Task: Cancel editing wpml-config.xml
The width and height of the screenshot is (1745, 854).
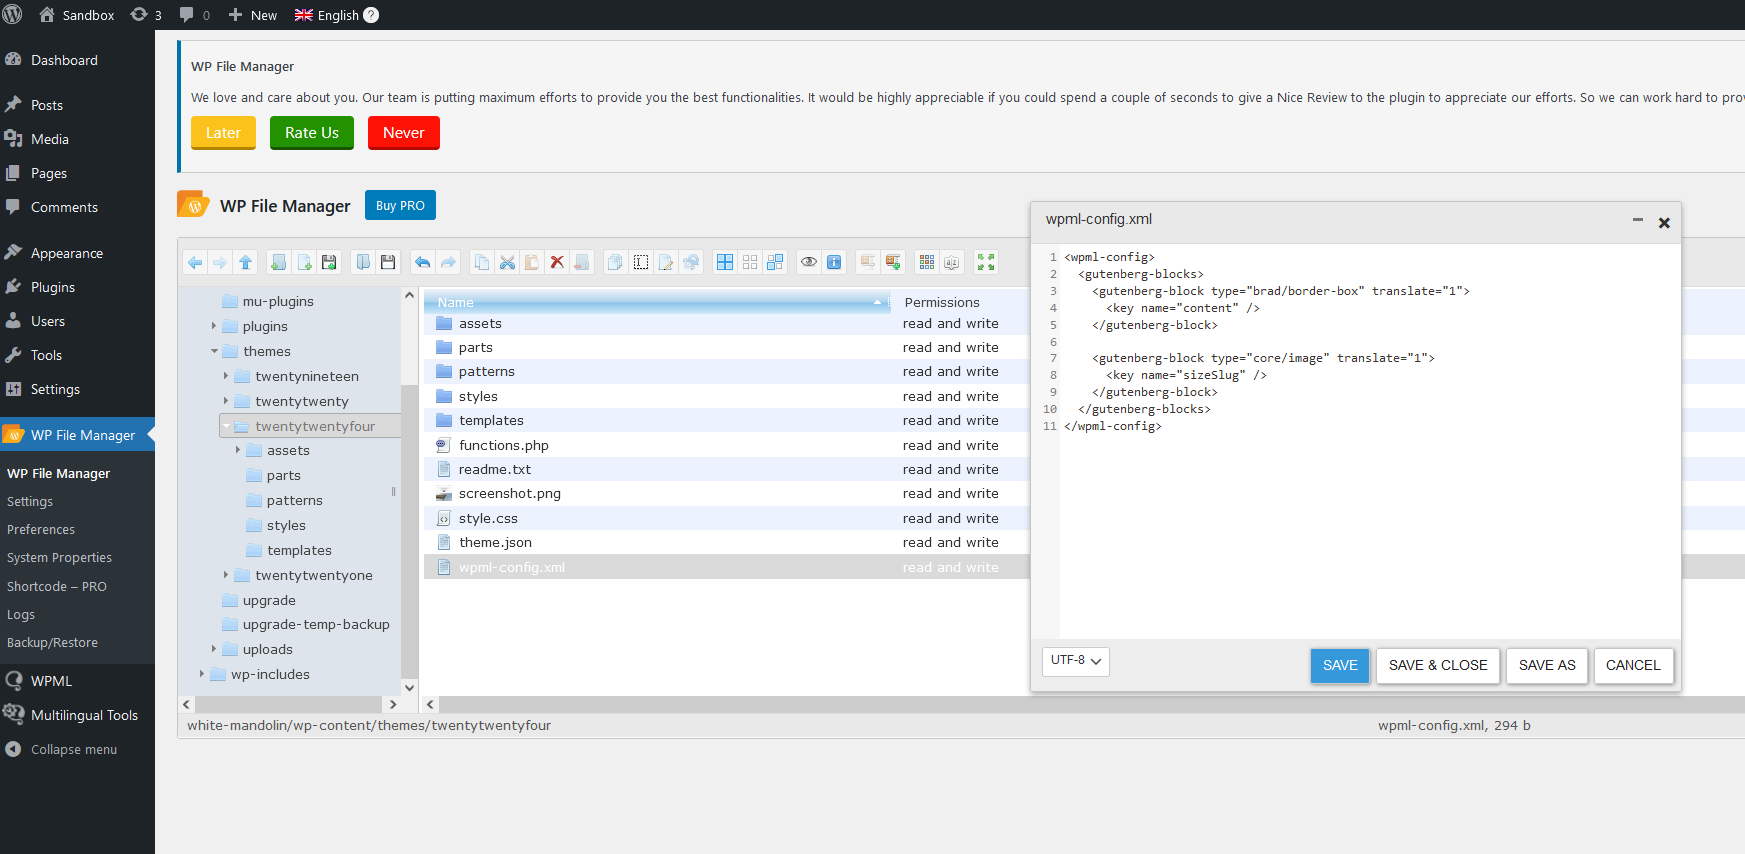Action: click(1633, 666)
